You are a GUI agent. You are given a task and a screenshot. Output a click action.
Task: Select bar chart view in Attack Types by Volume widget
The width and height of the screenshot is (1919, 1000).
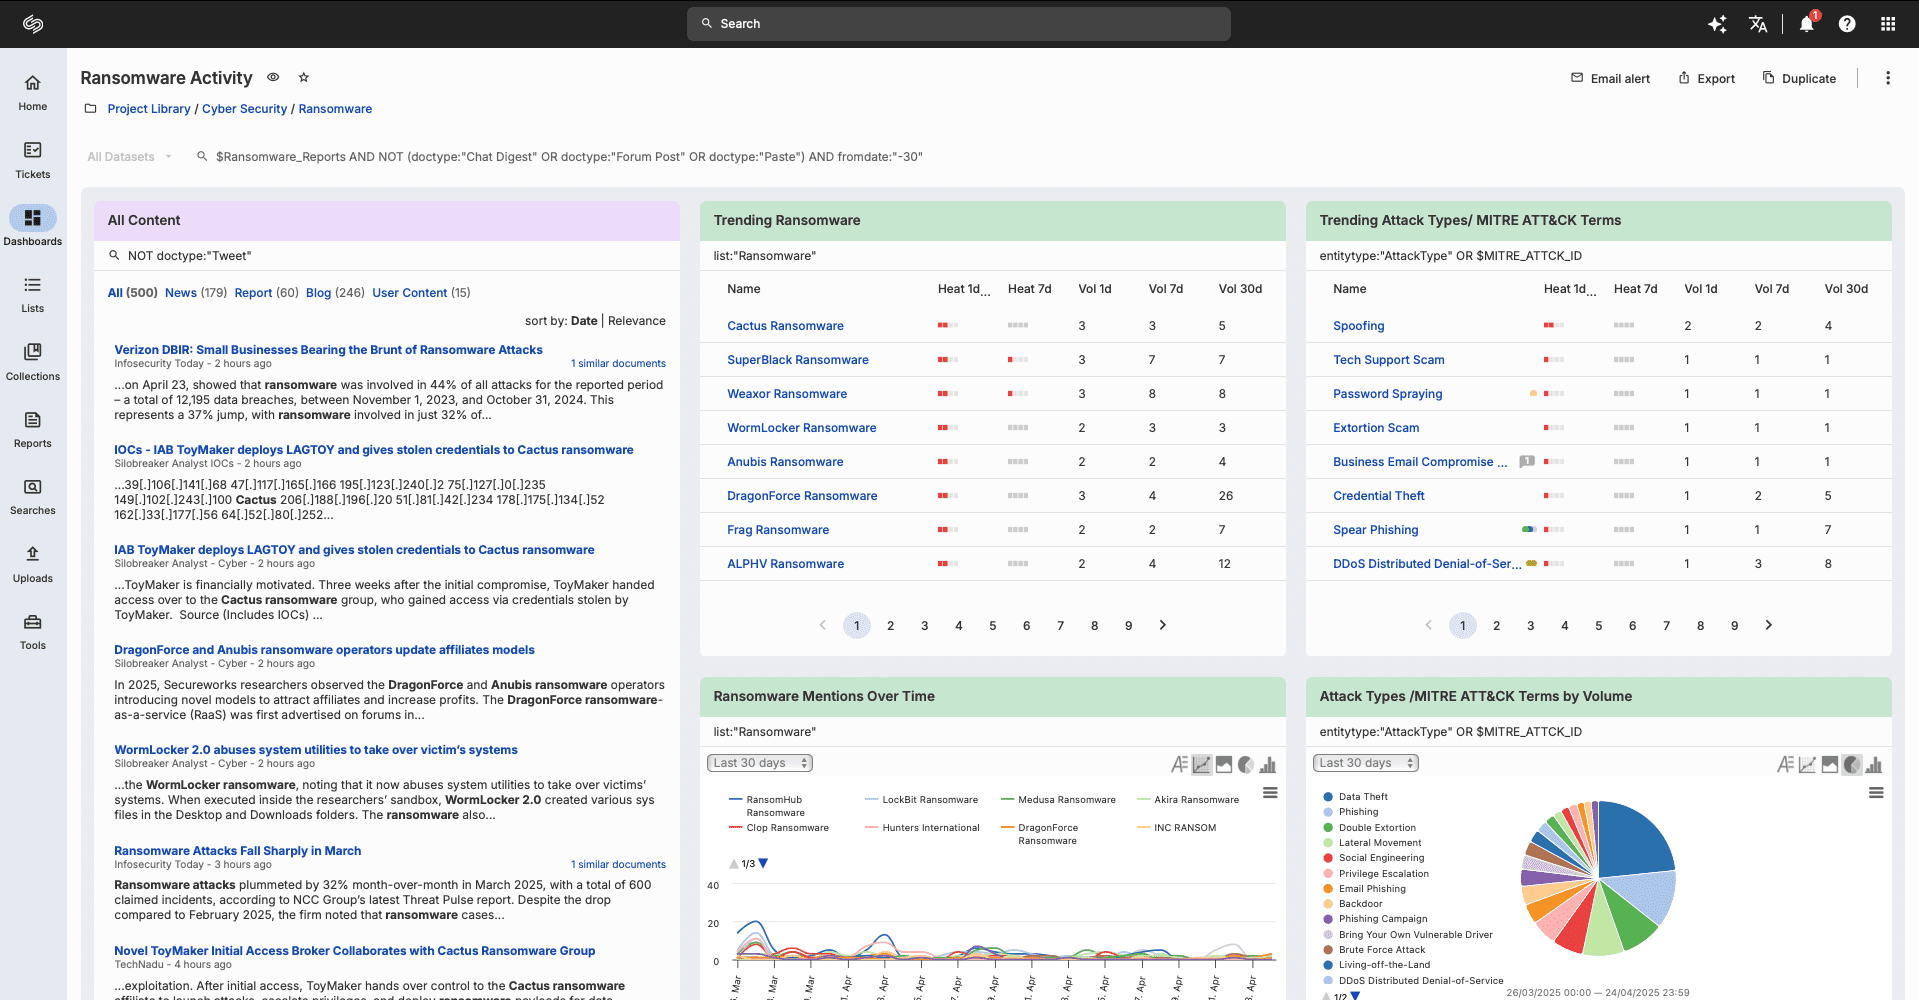point(1874,765)
